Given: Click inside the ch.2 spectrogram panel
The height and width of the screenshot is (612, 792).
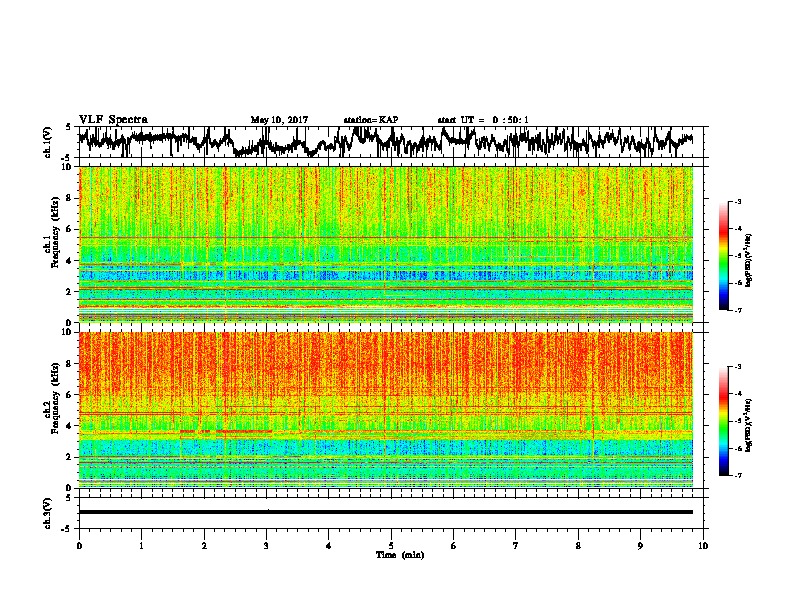Looking at the screenshot, I should click(x=385, y=410).
